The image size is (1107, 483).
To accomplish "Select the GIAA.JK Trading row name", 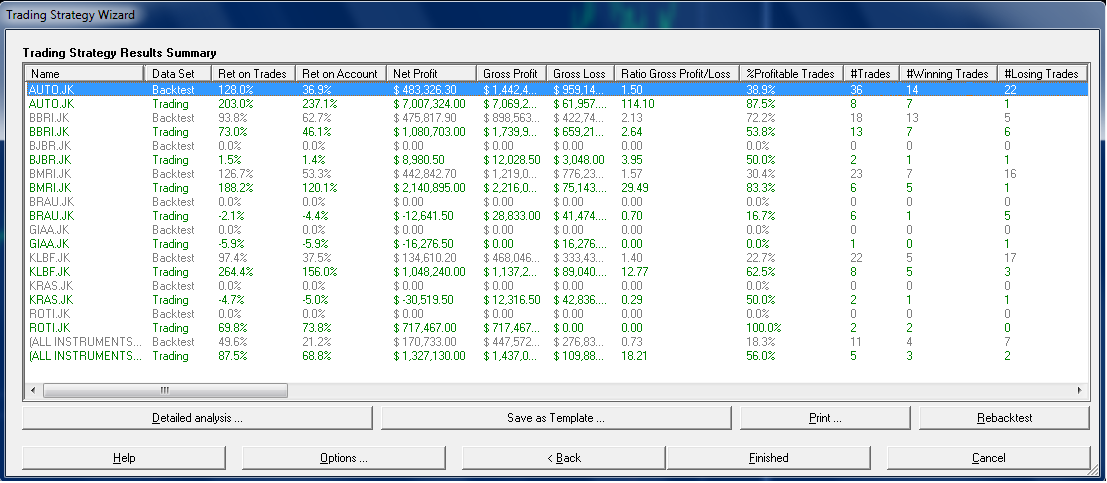I will [x=49, y=244].
